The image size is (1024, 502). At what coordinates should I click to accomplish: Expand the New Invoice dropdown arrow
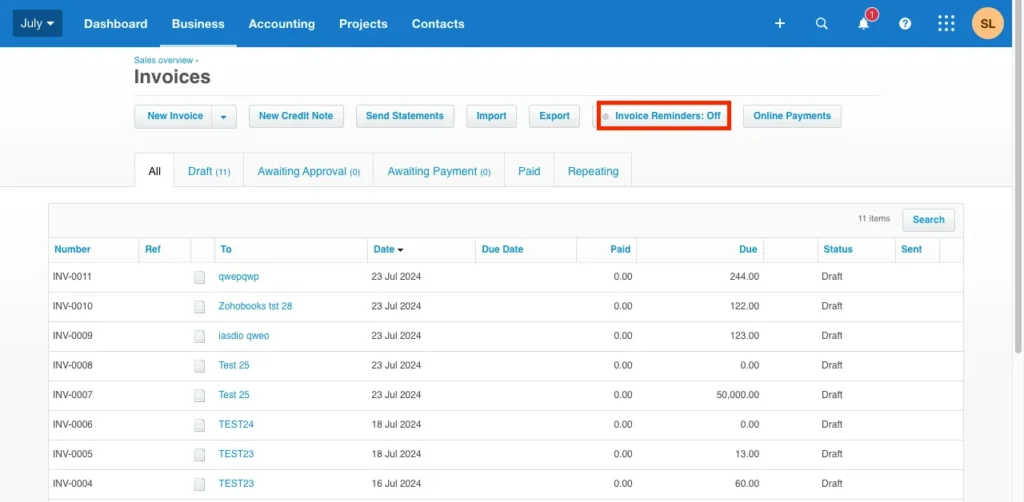[223, 116]
